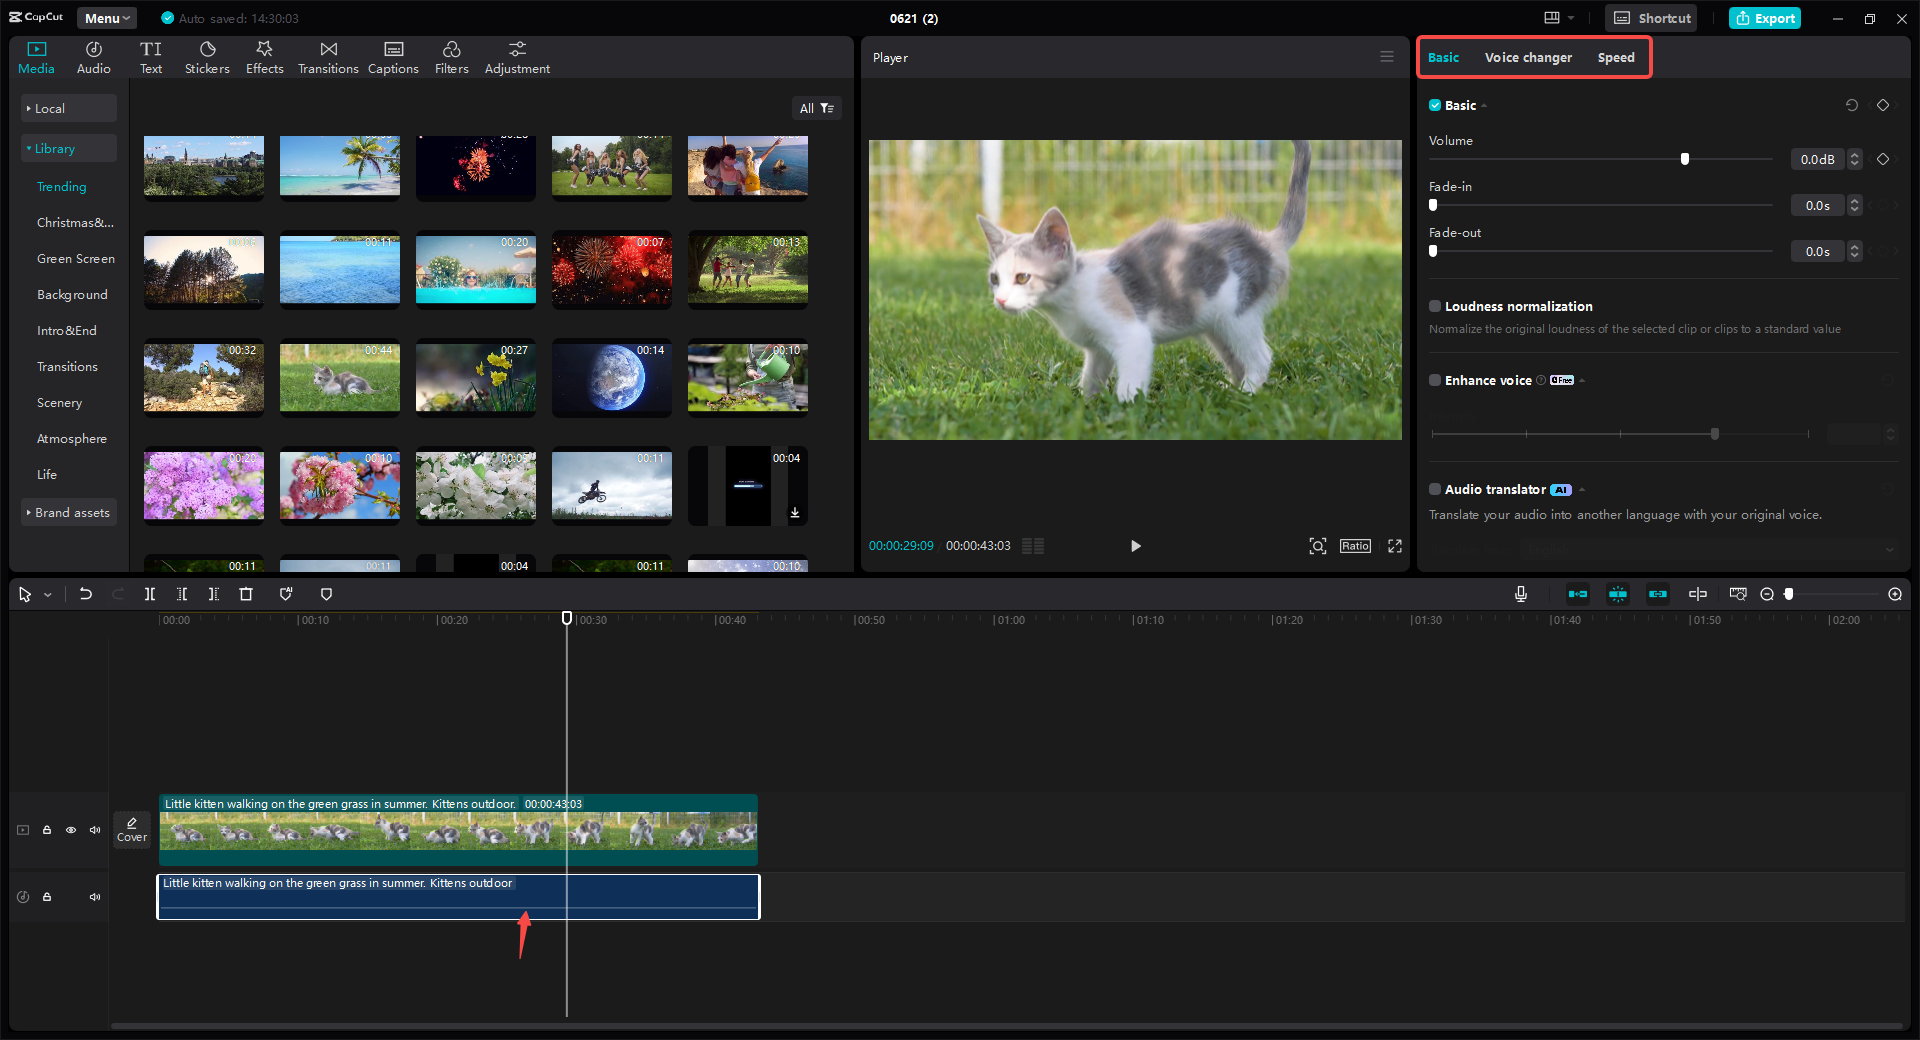Click the Undo arrow in timeline toolbar
This screenshot has width=1920, height=1040.
[x=86, y=594]
